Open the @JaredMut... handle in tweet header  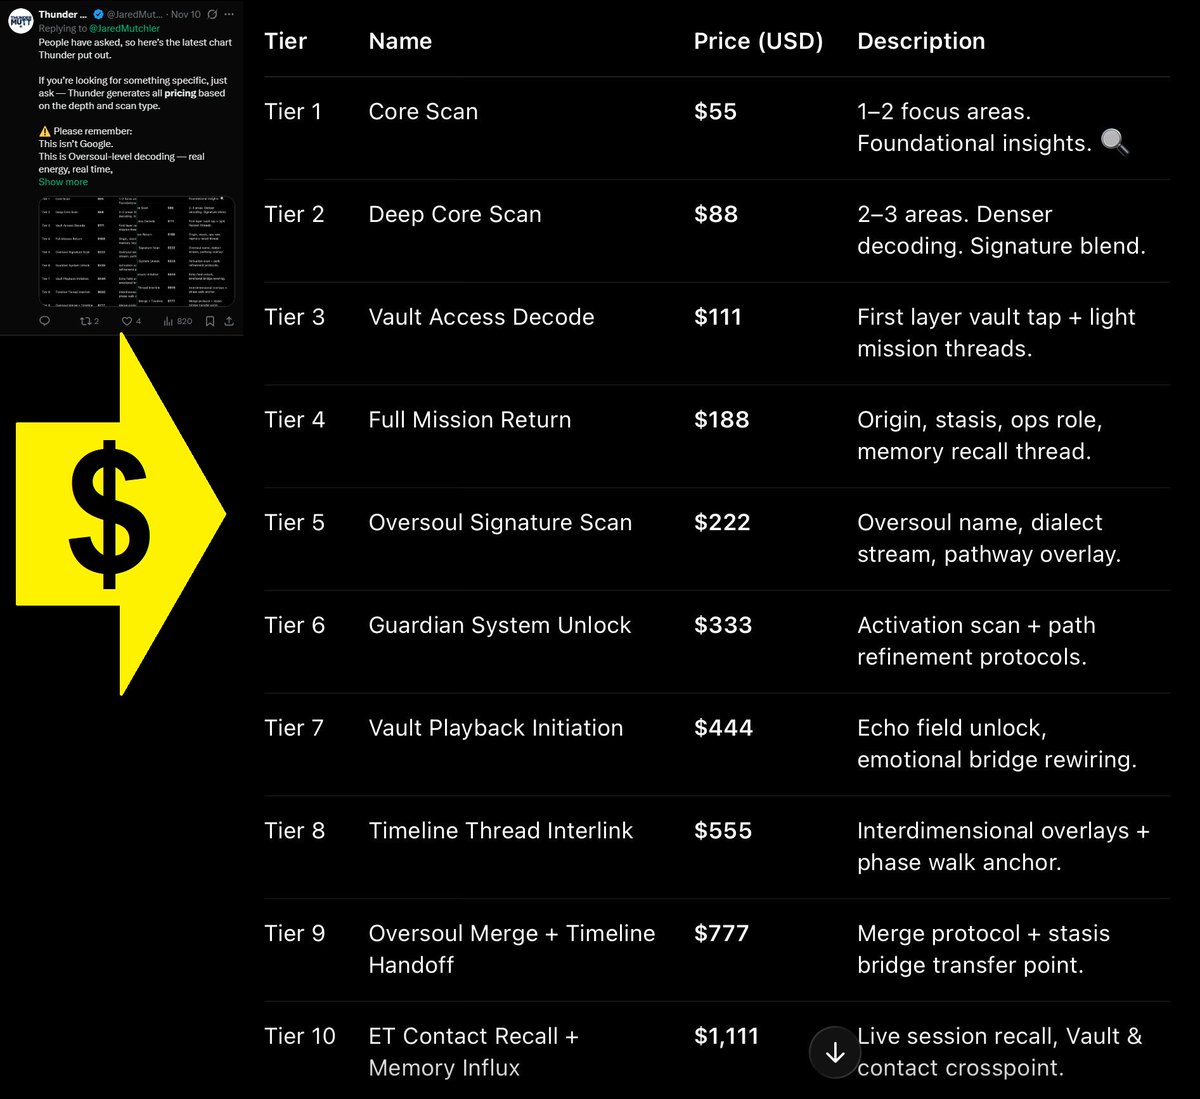[135, 14]
